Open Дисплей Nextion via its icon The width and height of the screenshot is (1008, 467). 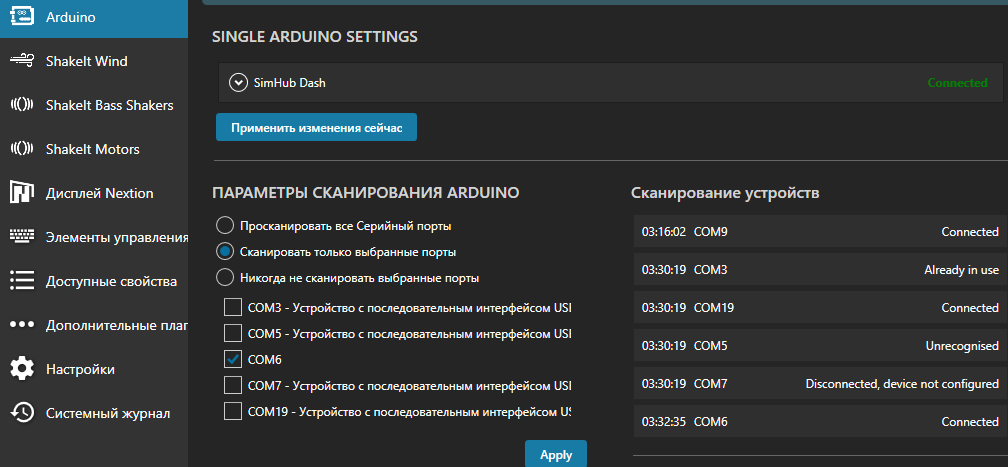pos(22,192)
